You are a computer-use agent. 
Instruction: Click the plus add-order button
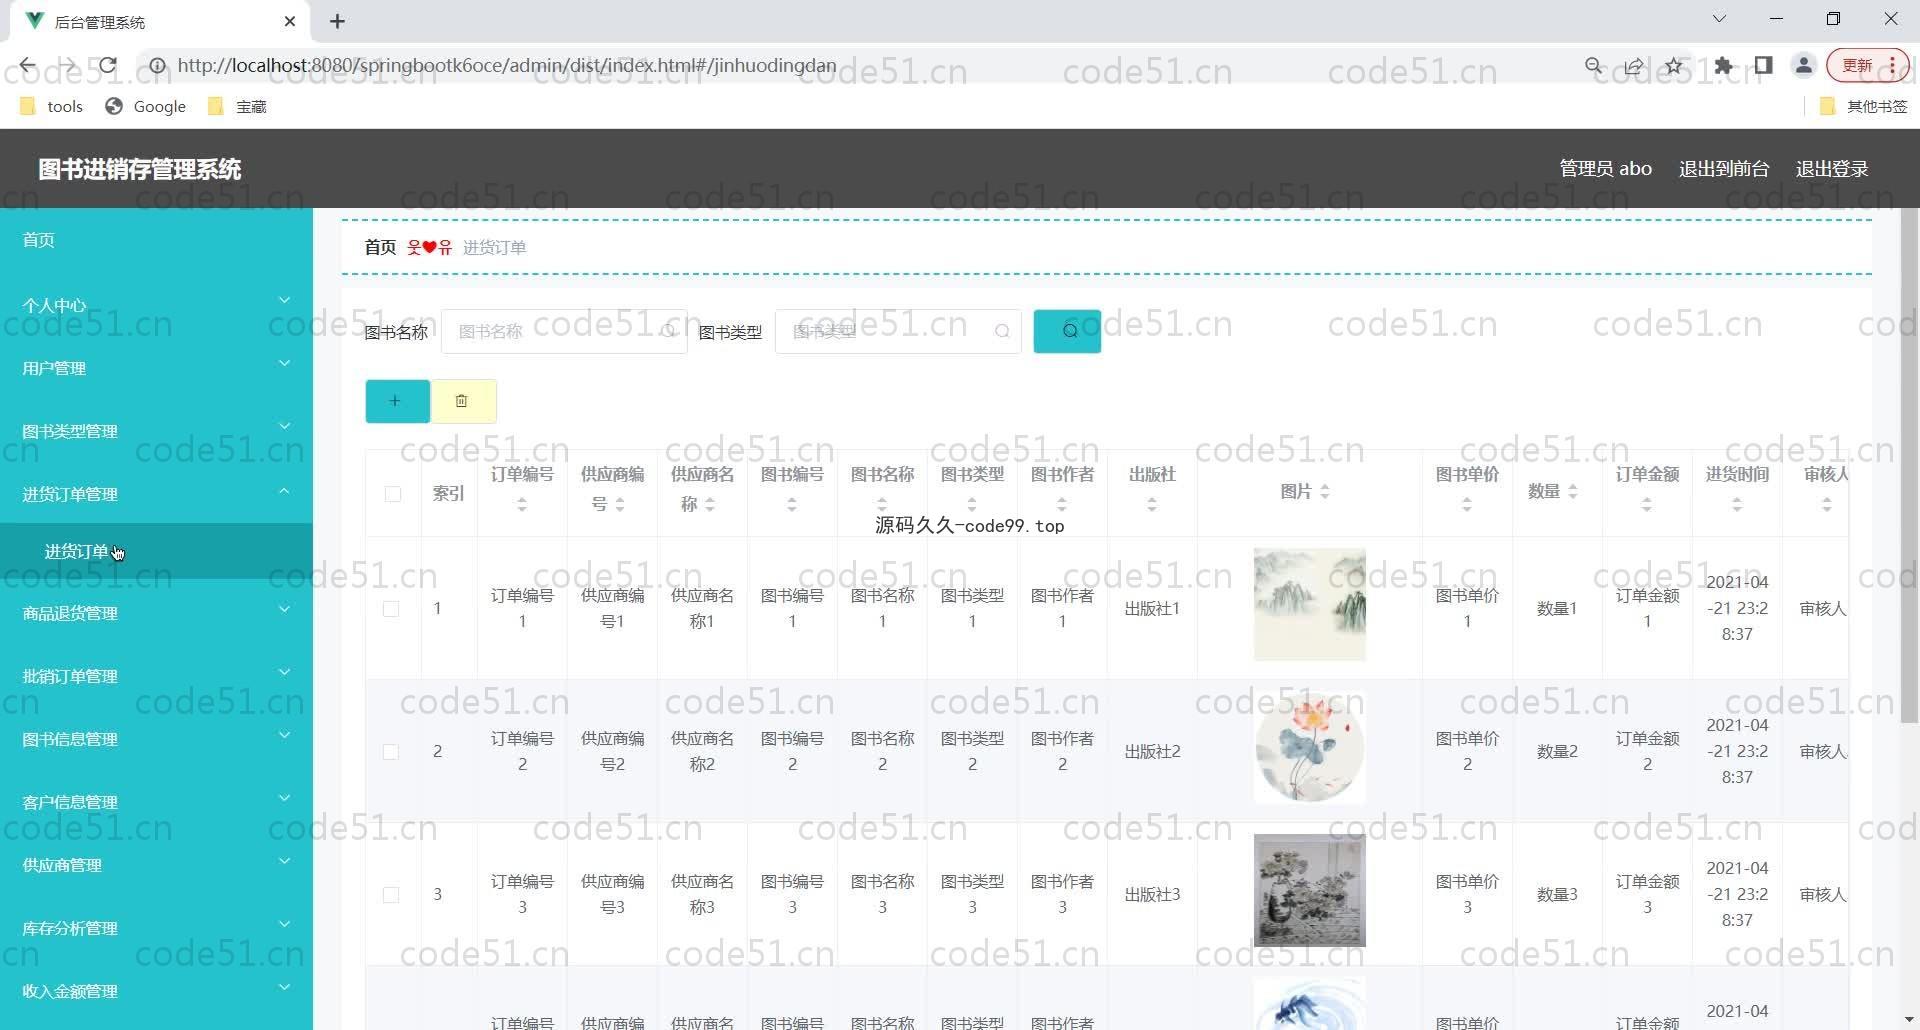coord(397,401)
